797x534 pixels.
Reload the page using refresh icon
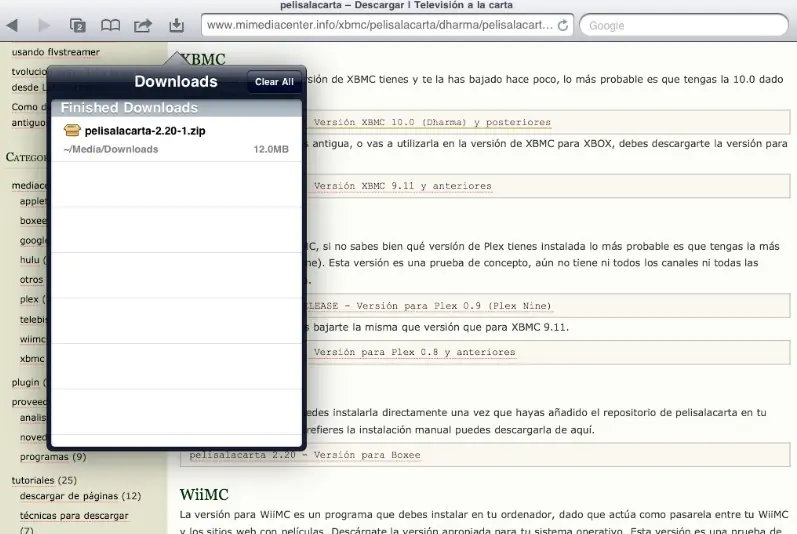(x=563, y=25)
